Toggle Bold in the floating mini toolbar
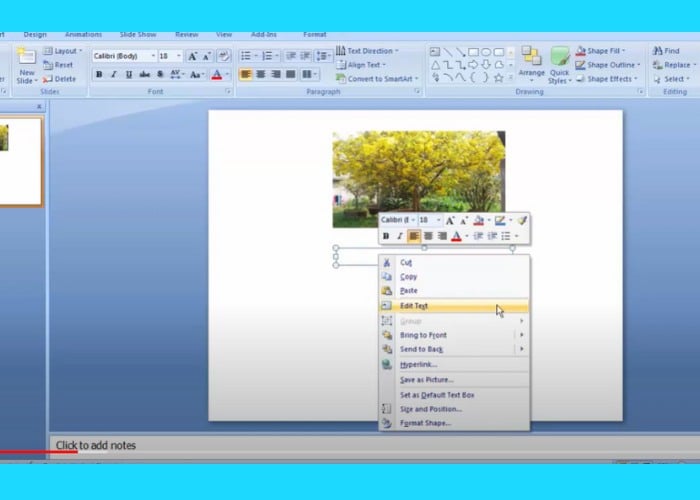 (386, 236)
